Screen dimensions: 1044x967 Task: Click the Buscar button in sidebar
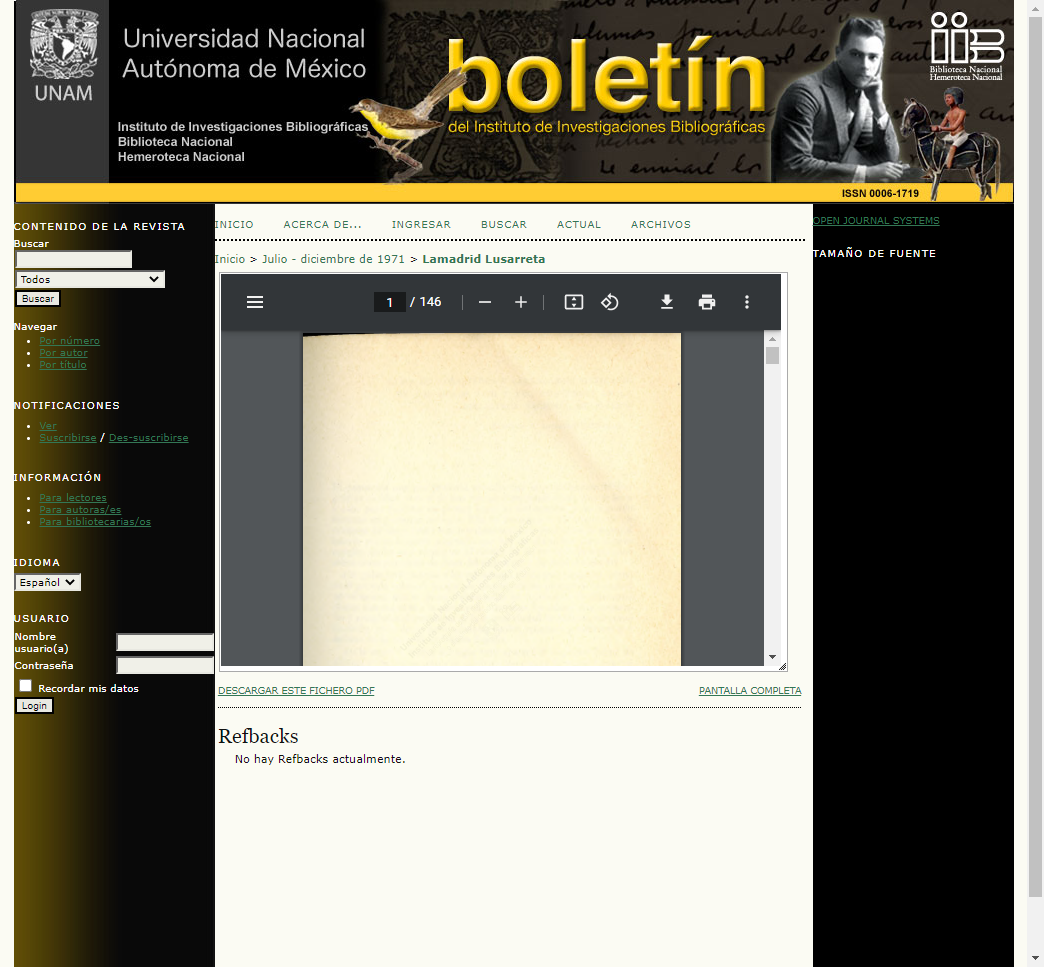pyautogui.click(x=38, y=299)
